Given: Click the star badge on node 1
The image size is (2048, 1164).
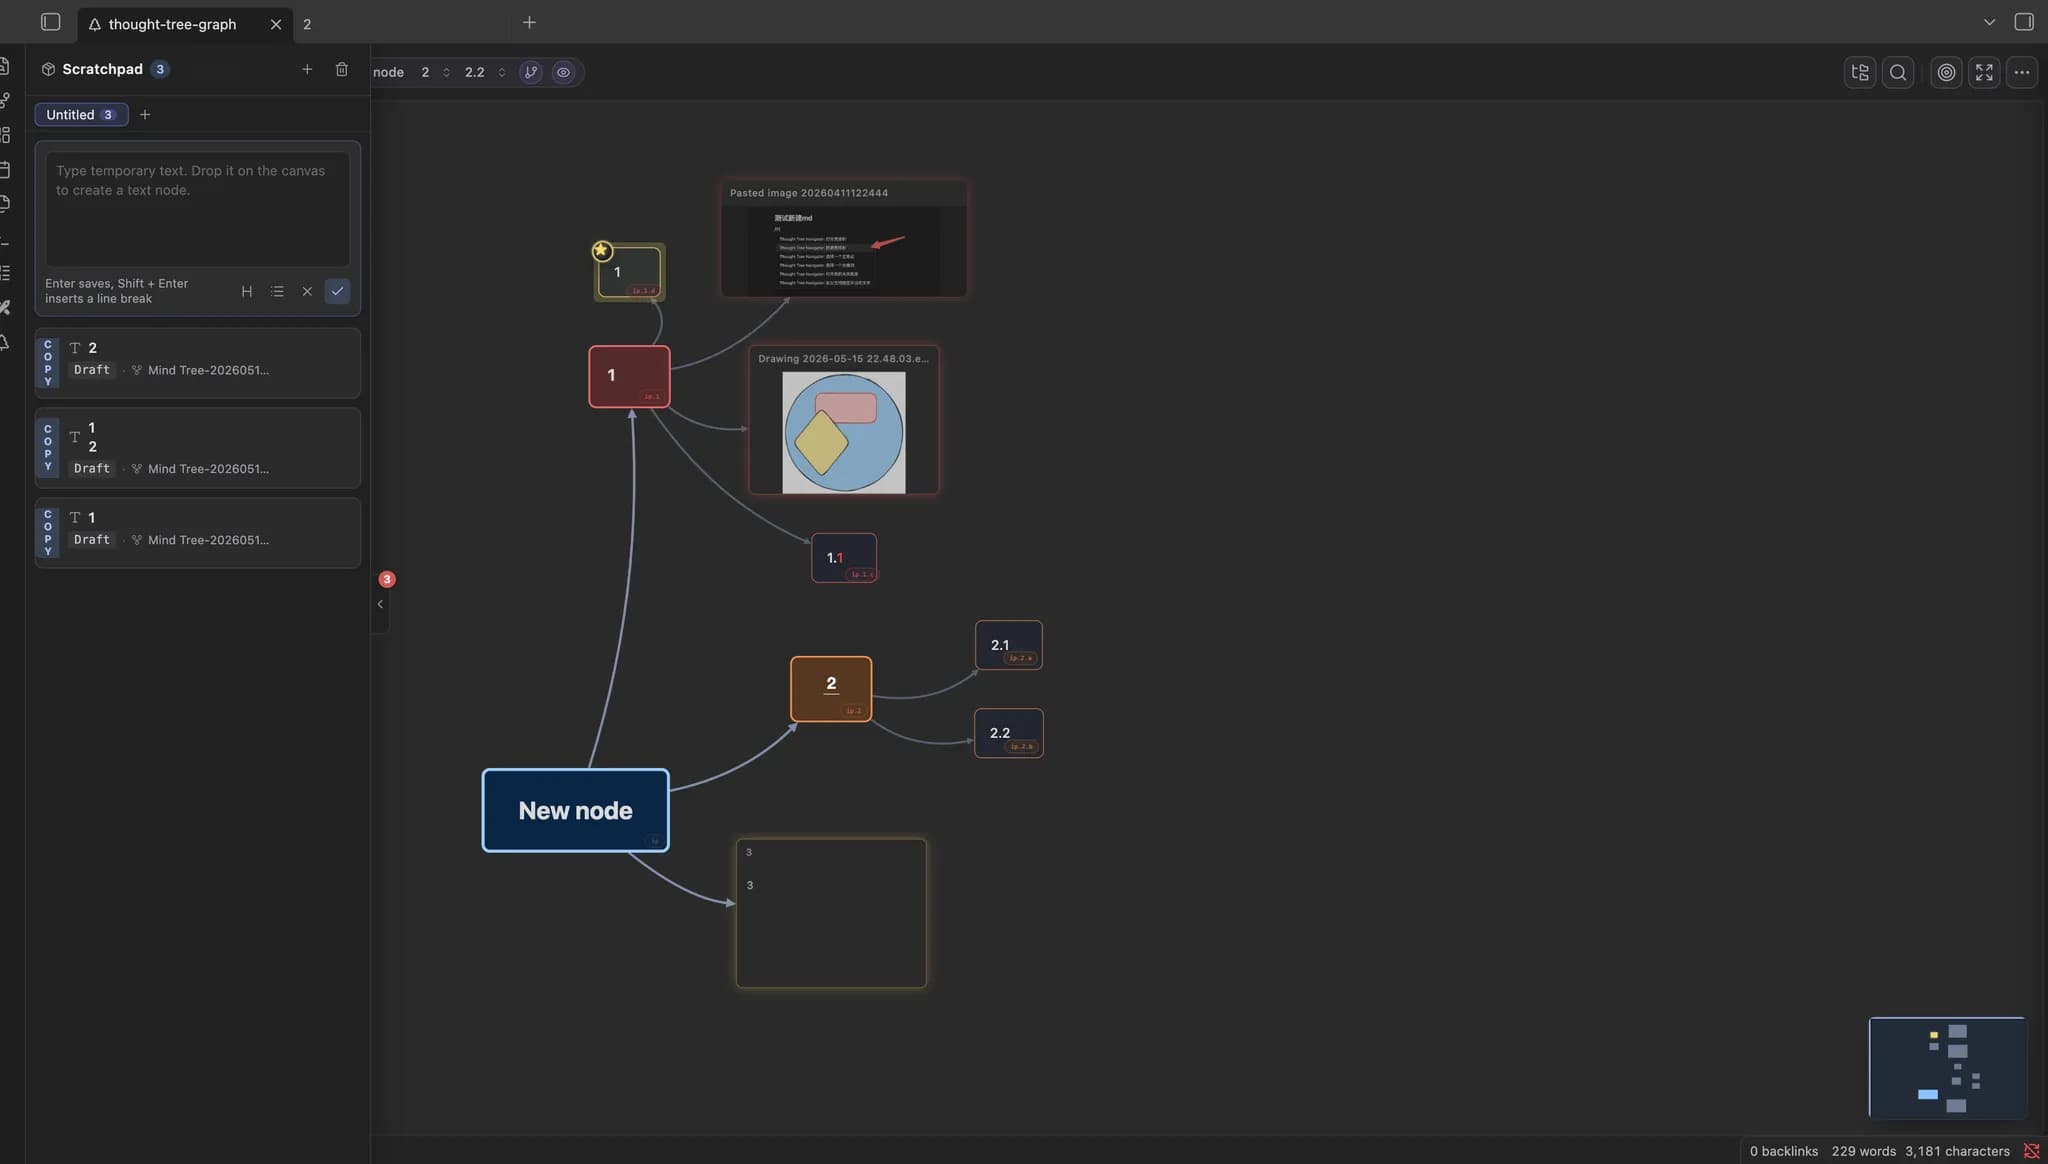Looking at the screenshot, I should pyautogui.click(x=601, y=250).
